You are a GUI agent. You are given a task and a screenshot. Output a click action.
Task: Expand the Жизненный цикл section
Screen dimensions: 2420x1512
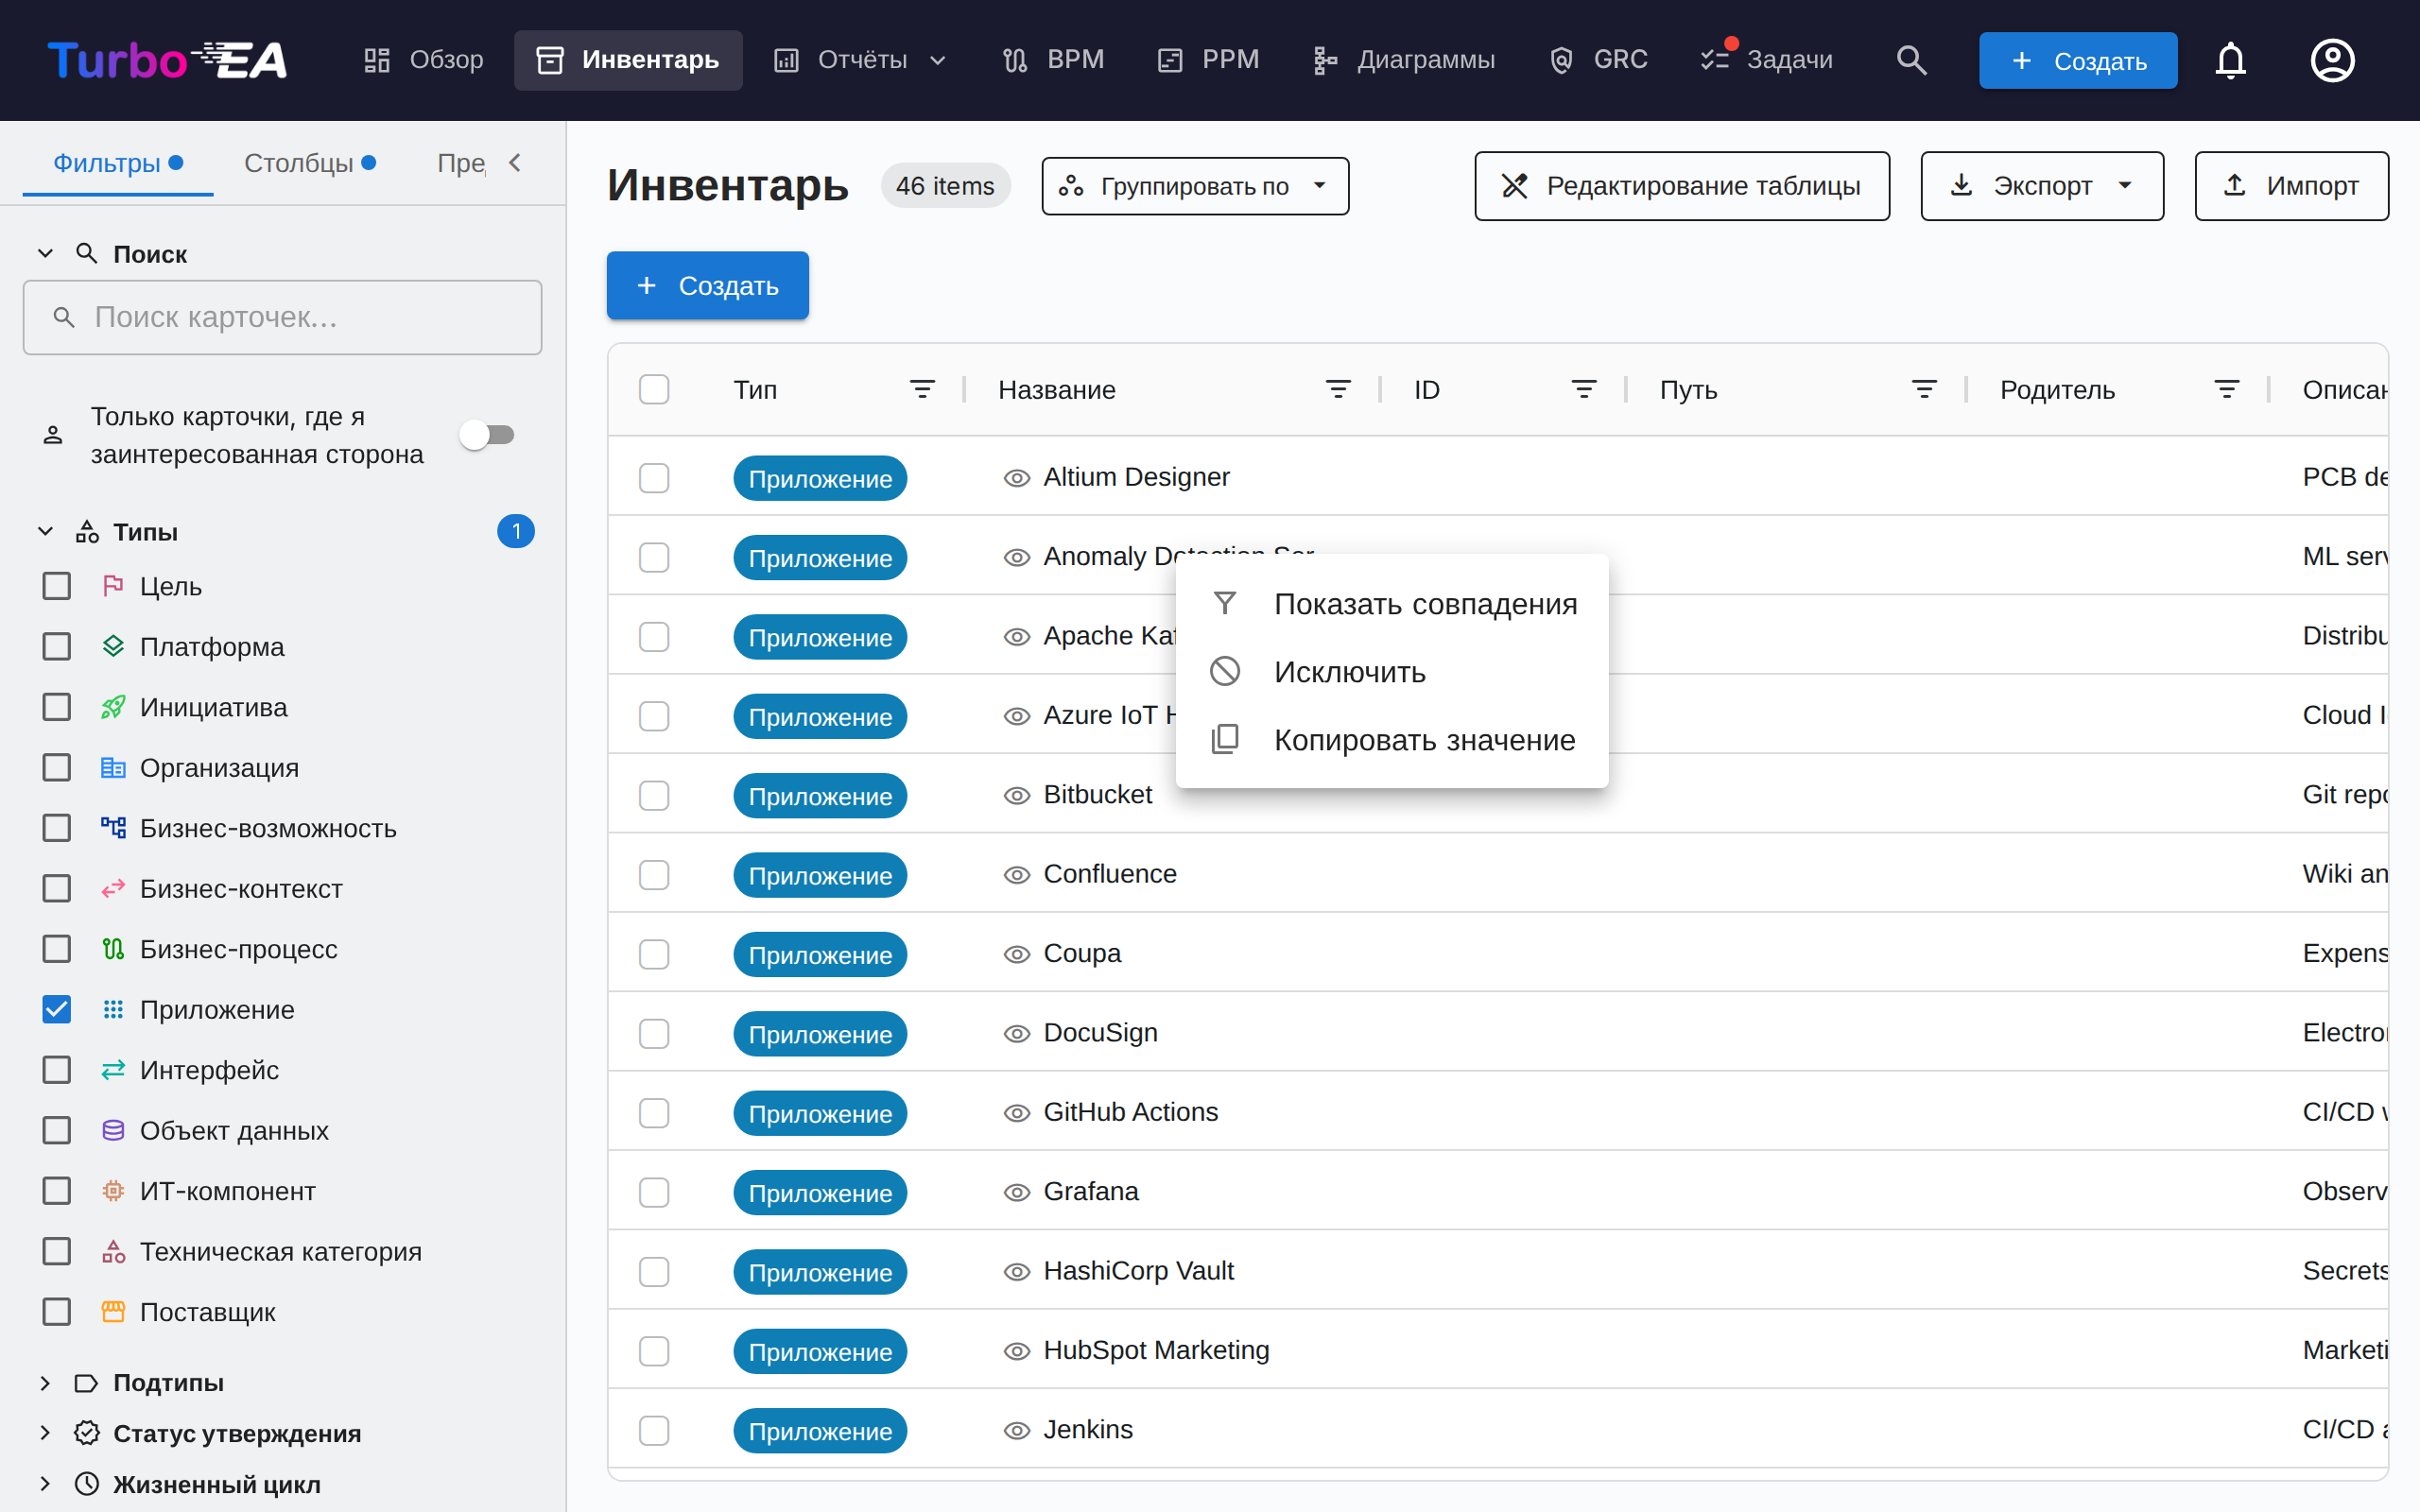pos(45,1484)
